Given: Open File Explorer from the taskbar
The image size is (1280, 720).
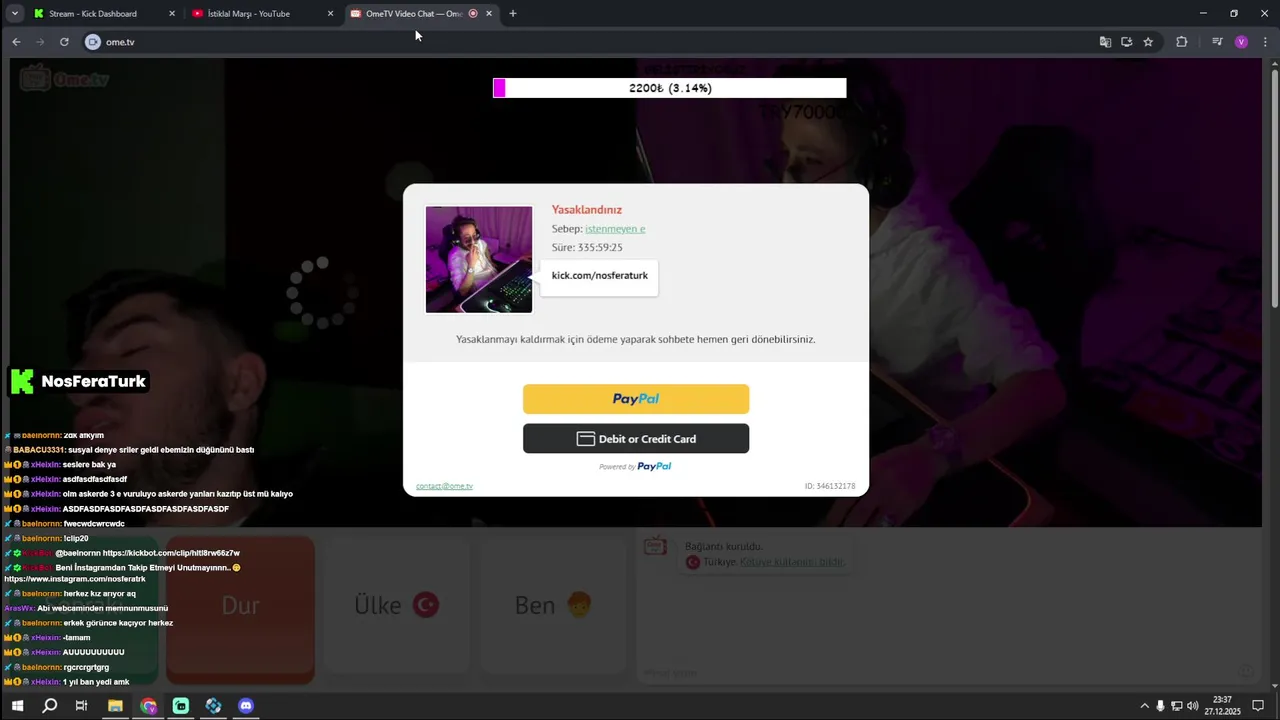Looking at the screenshot, I should pos(115,706).
